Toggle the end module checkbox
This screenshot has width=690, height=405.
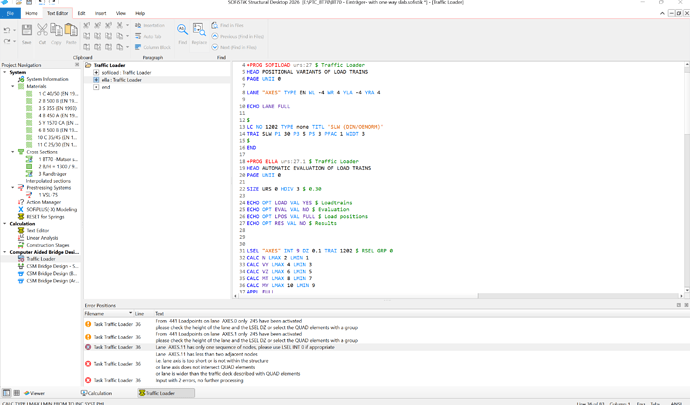point(96,87)
